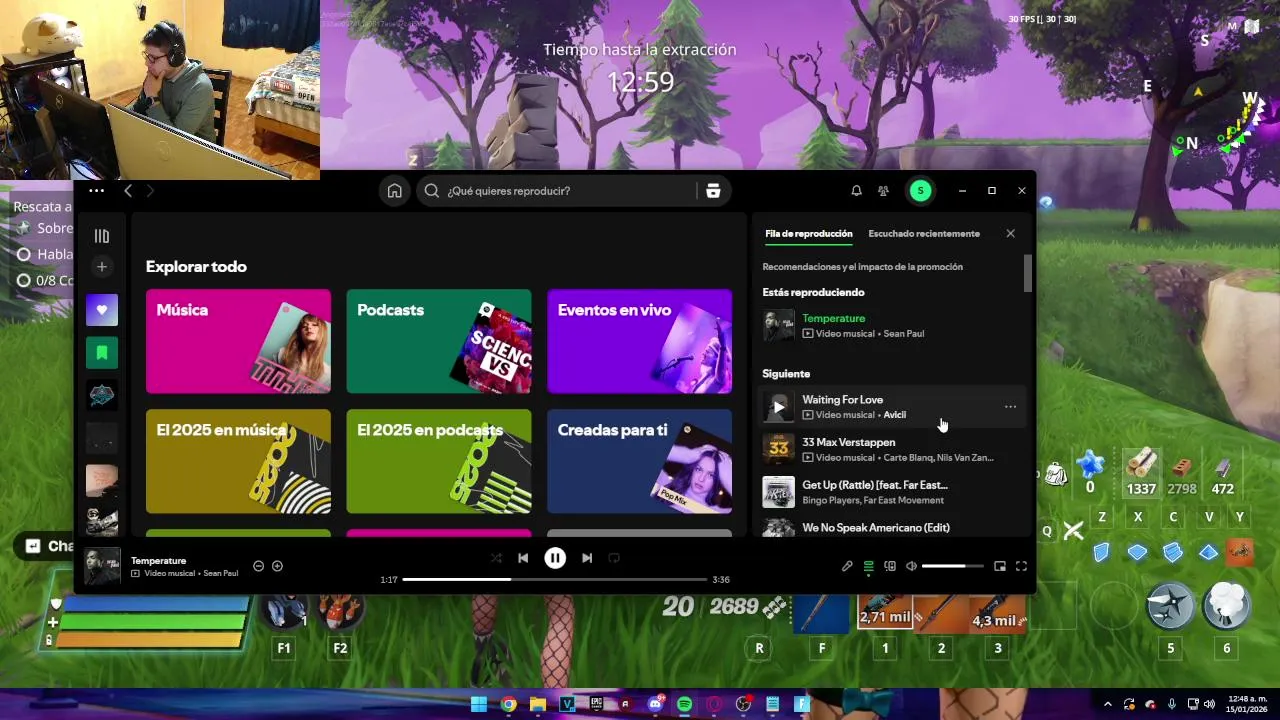This screenshot has height=720, width=1280.
Task: Expand Your Library in the sidebar
Action: (102, 236)
